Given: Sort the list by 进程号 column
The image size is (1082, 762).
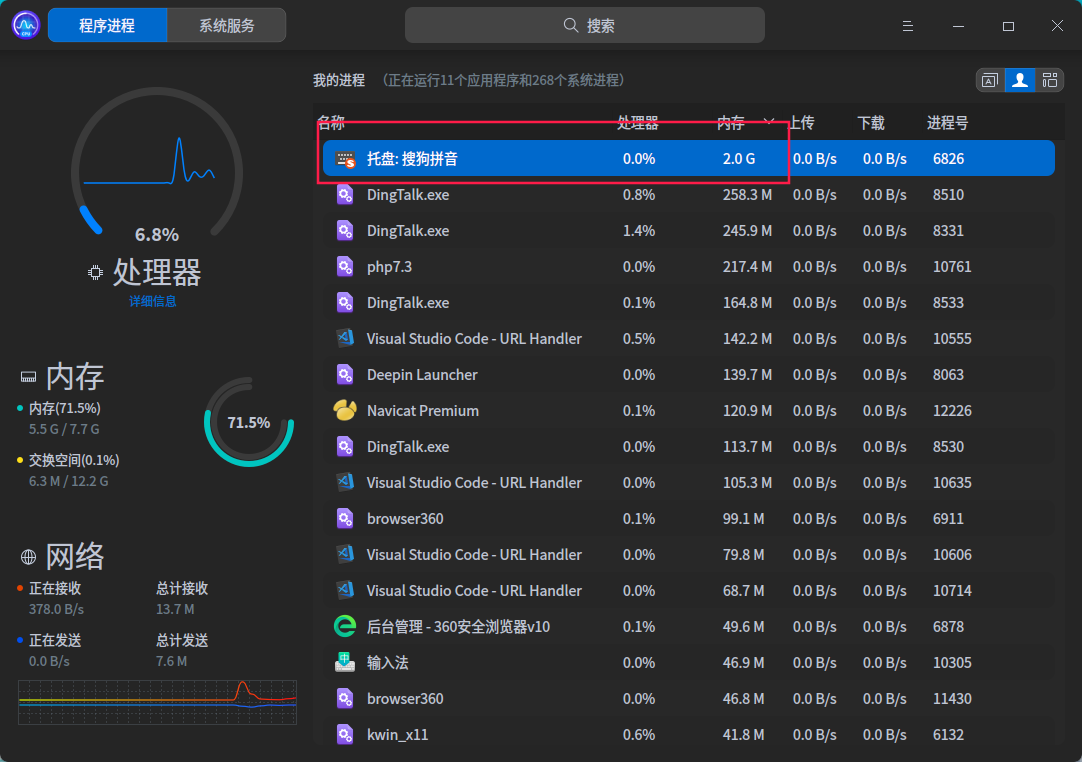Looking at the screenshot, I should click(x=946, y=123).
